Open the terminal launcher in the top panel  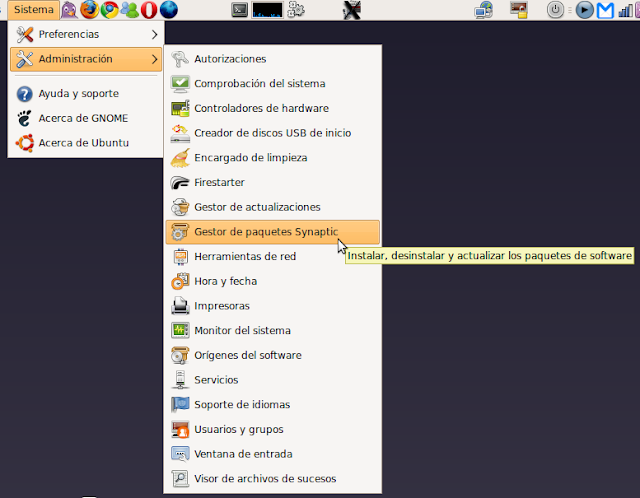[x=240, y=10]
